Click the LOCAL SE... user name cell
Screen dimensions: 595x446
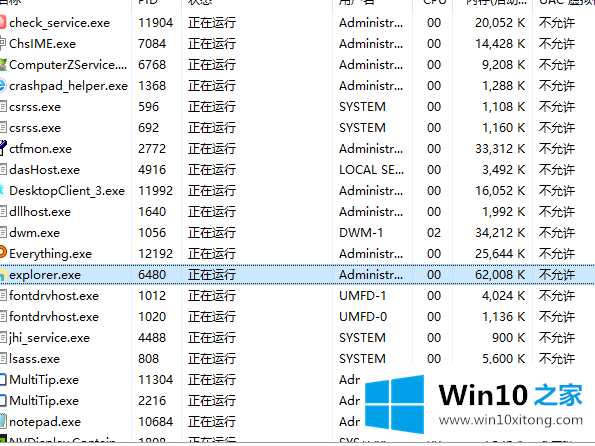(x=371, y=170)
